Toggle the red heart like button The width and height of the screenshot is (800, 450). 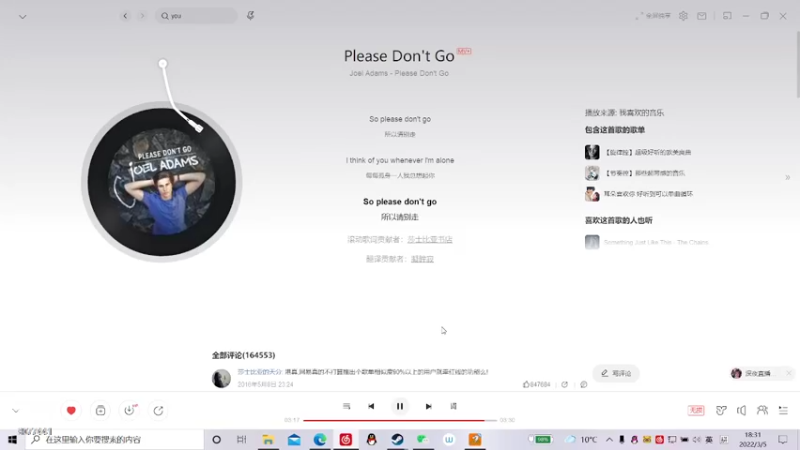71,410
